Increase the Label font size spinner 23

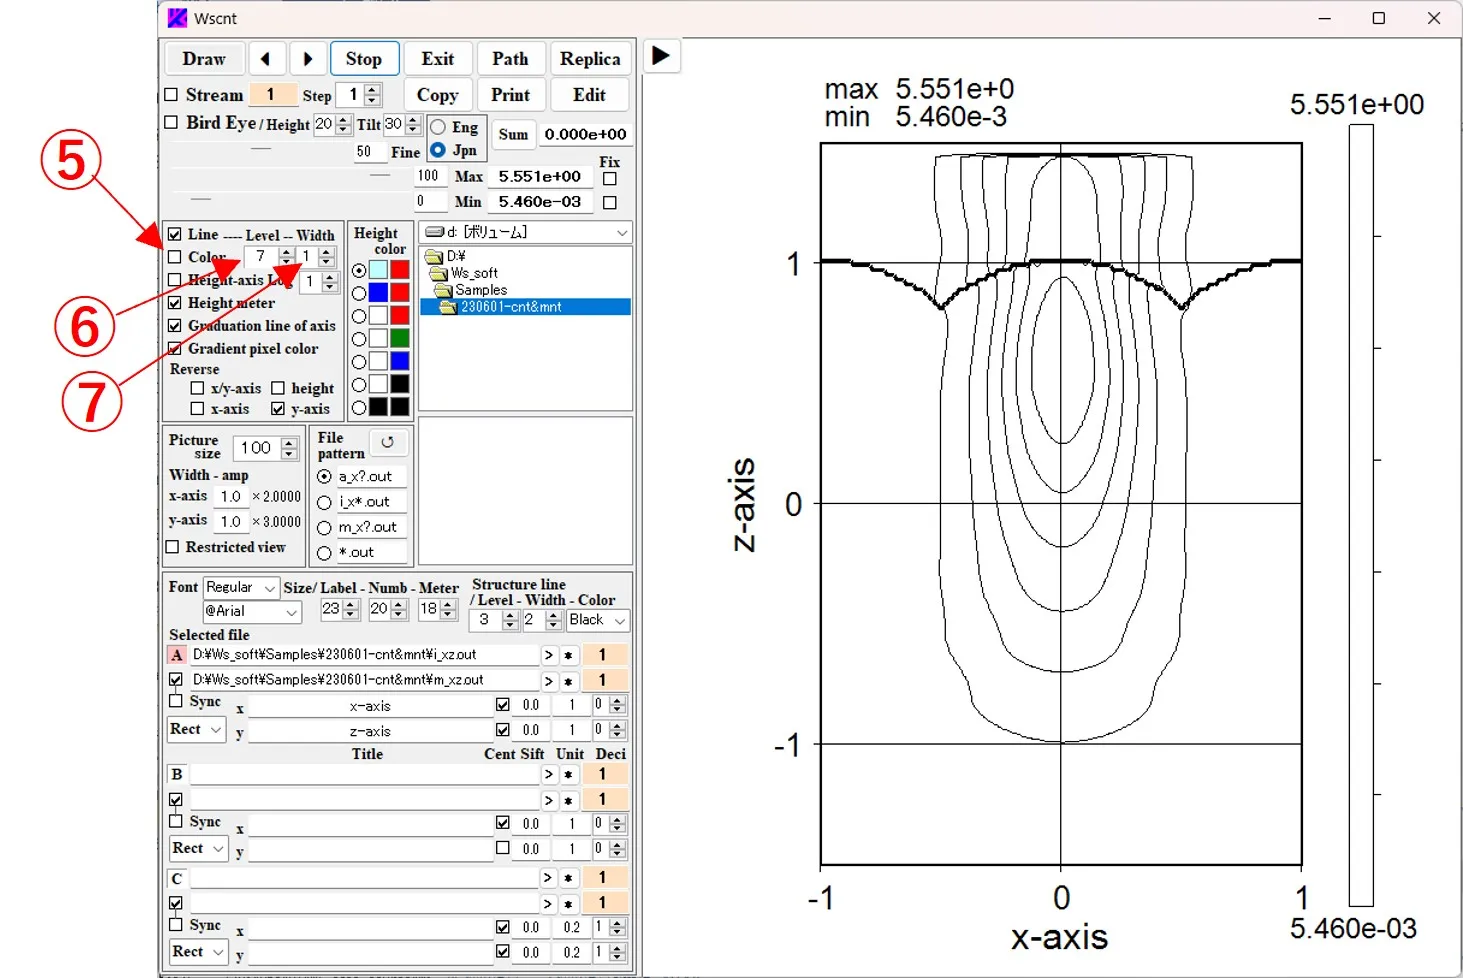(351, 604)
